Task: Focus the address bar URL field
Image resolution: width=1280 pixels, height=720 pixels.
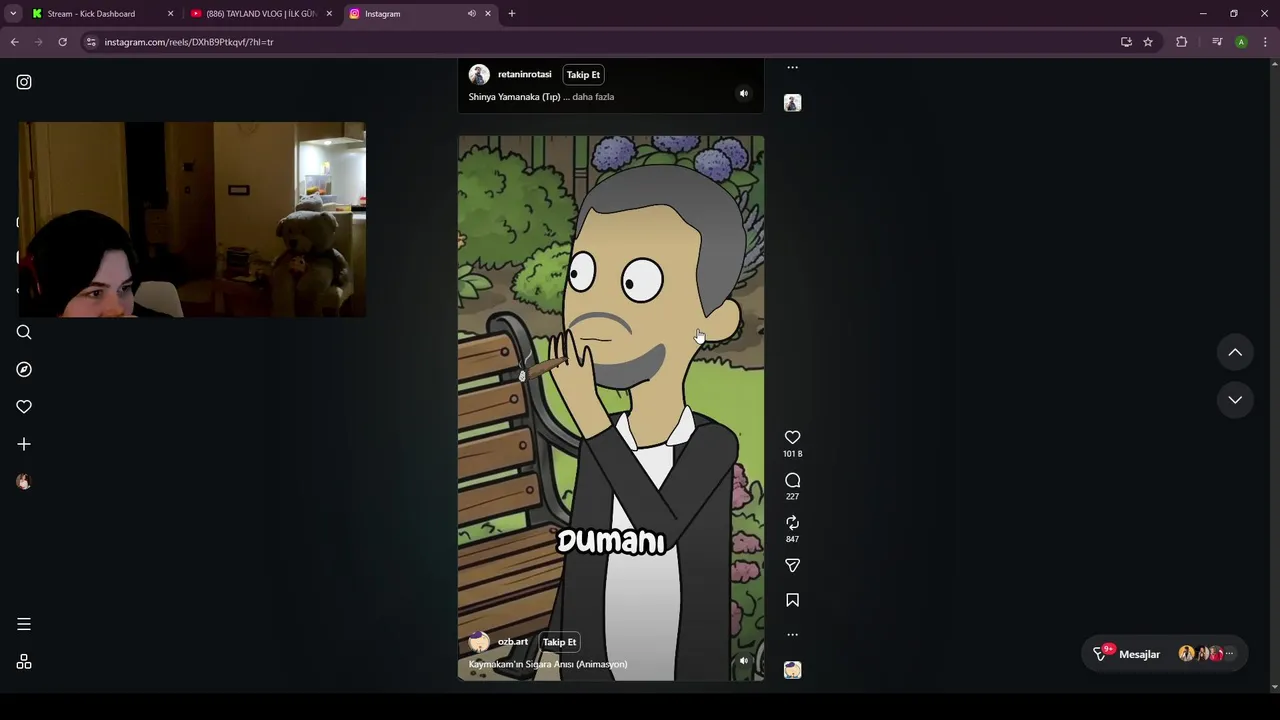Action: [600, 42]
